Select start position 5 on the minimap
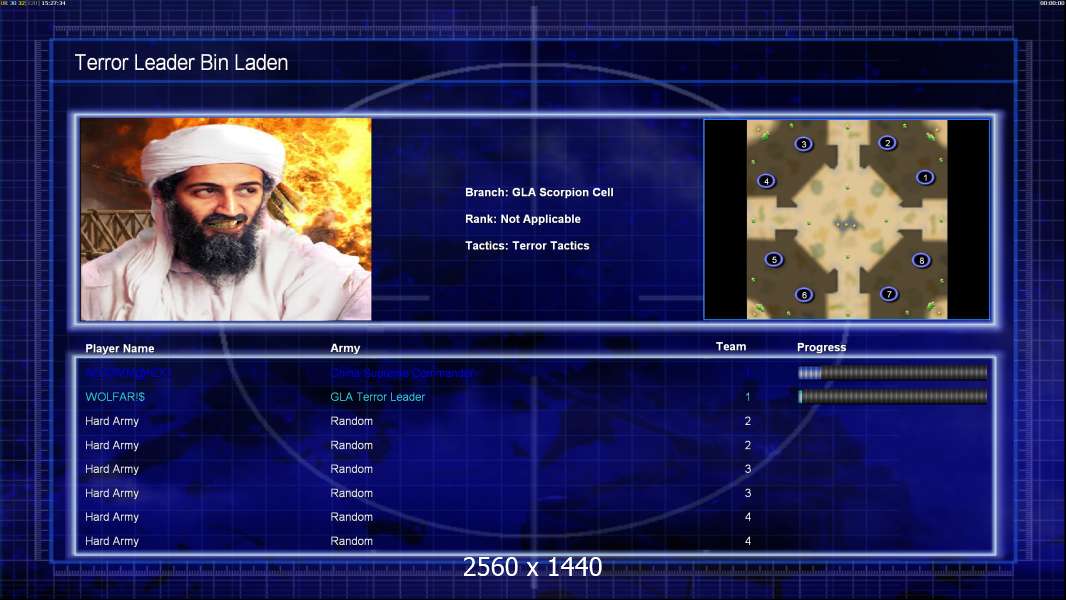 tap(774, 260)
